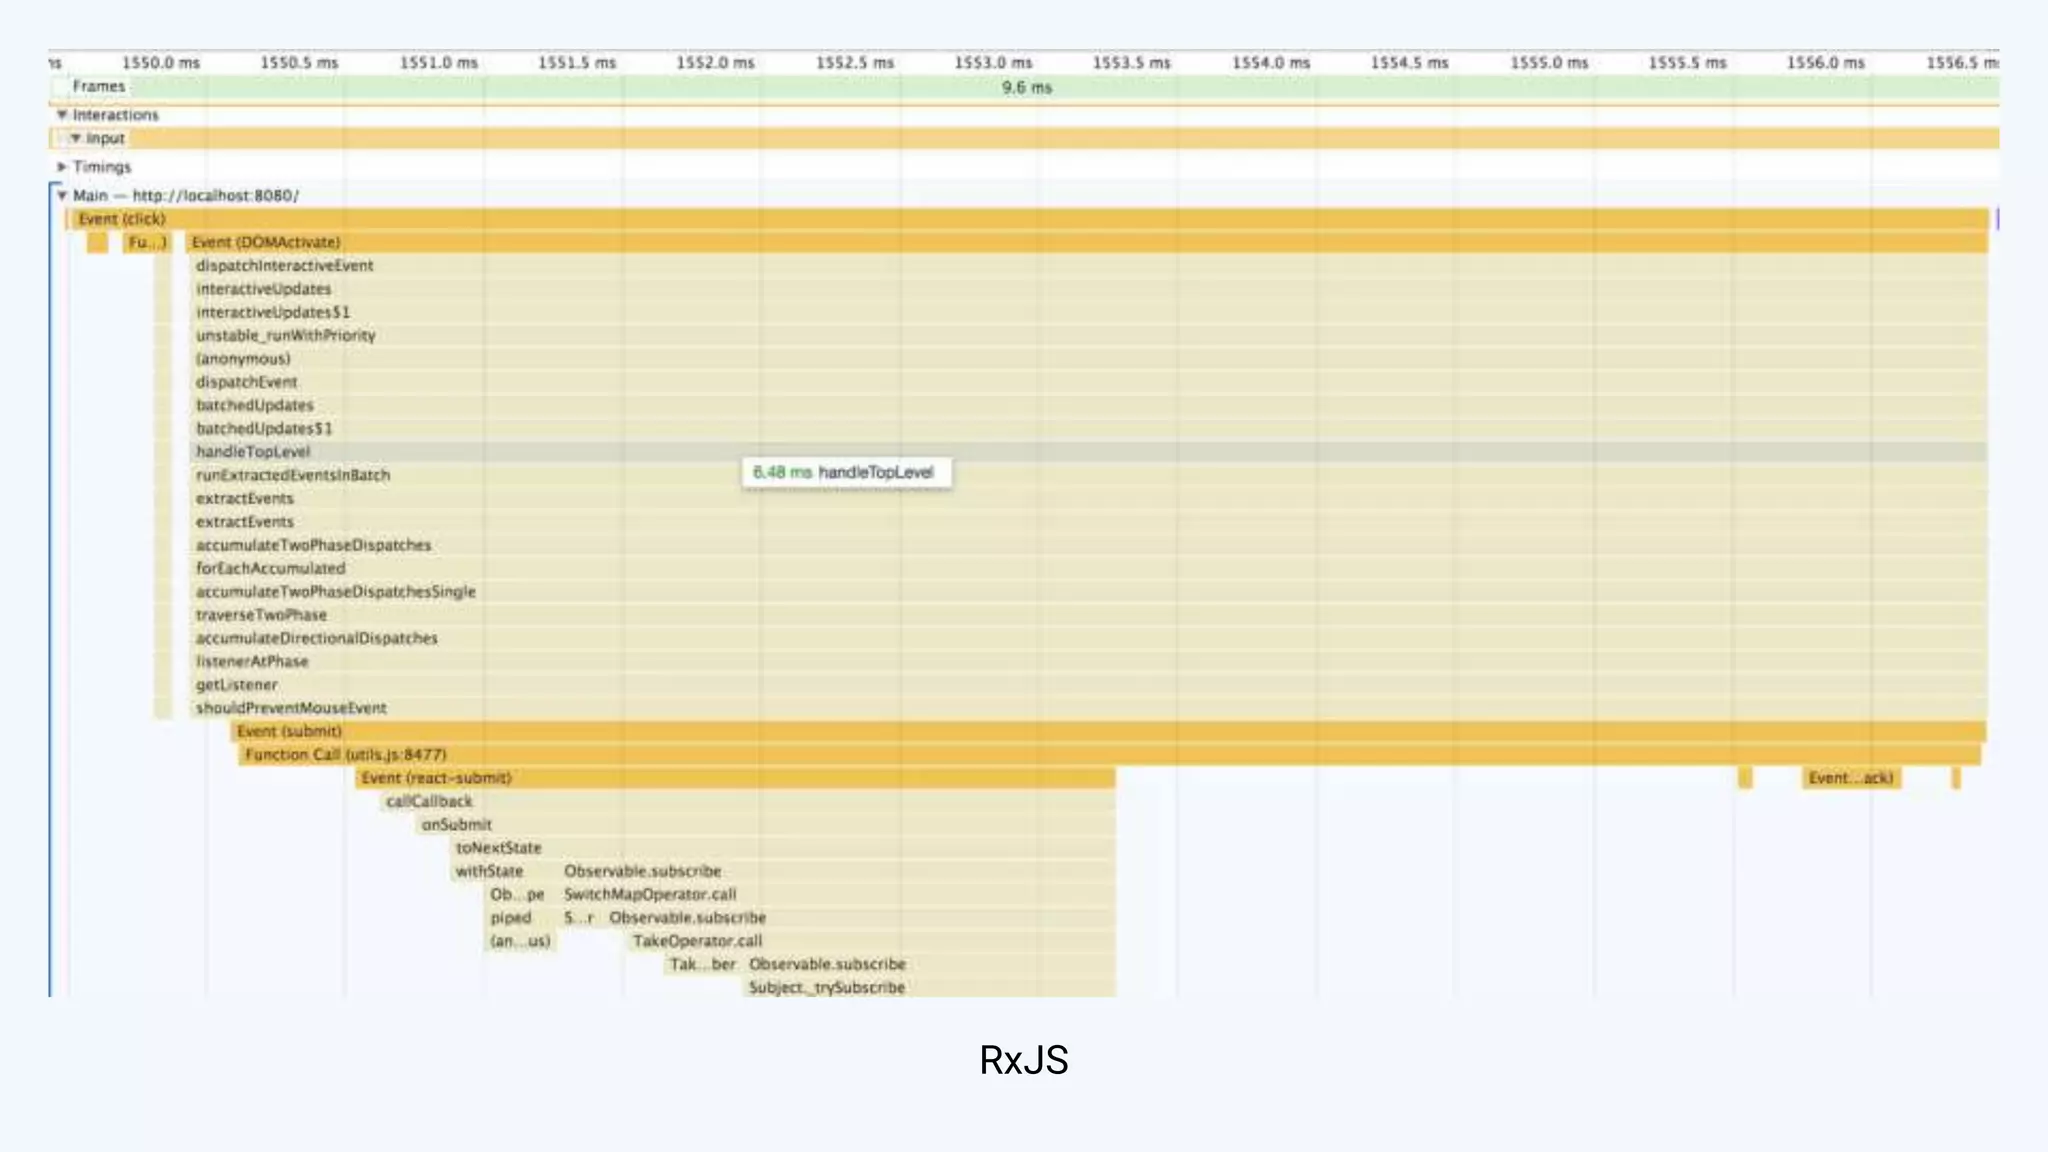Viewport: 2048px width, 1152px height.
Task: Select the top-level (anonymous) function bar
Action: [x=1088, y=359]
